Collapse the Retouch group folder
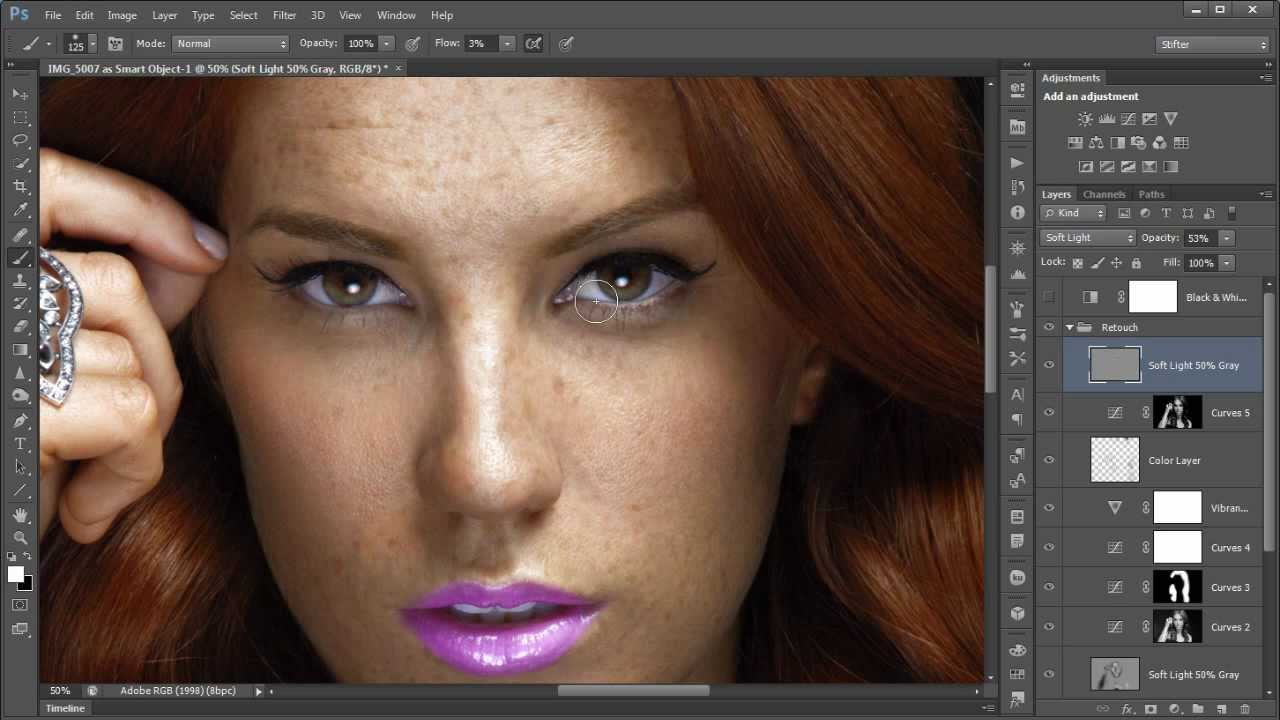The width and height of the screenshot is (1280, 720). coord(1070,327)
